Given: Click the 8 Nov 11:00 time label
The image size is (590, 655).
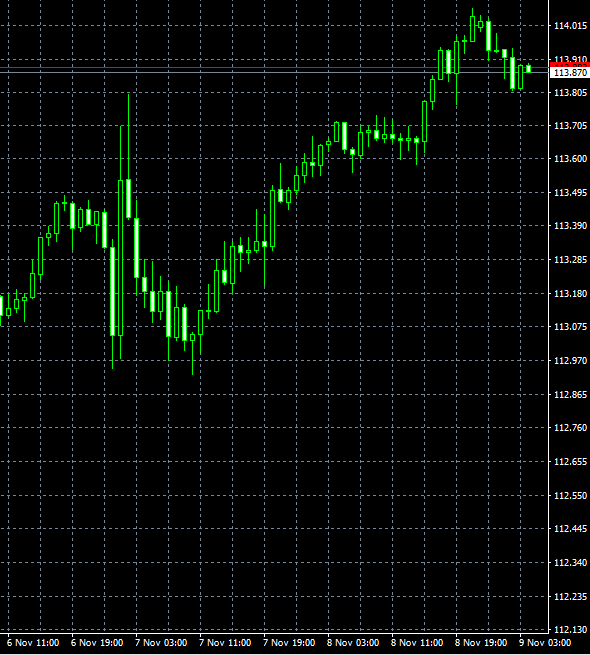Looking at the screenshot, I should 417,643.
